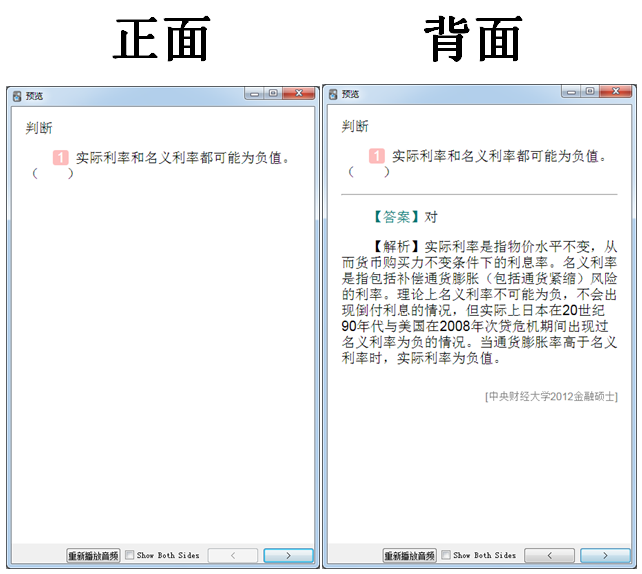Go to the next card in the right window
Viewport: 642px width, 574px height.
(605, 556)
